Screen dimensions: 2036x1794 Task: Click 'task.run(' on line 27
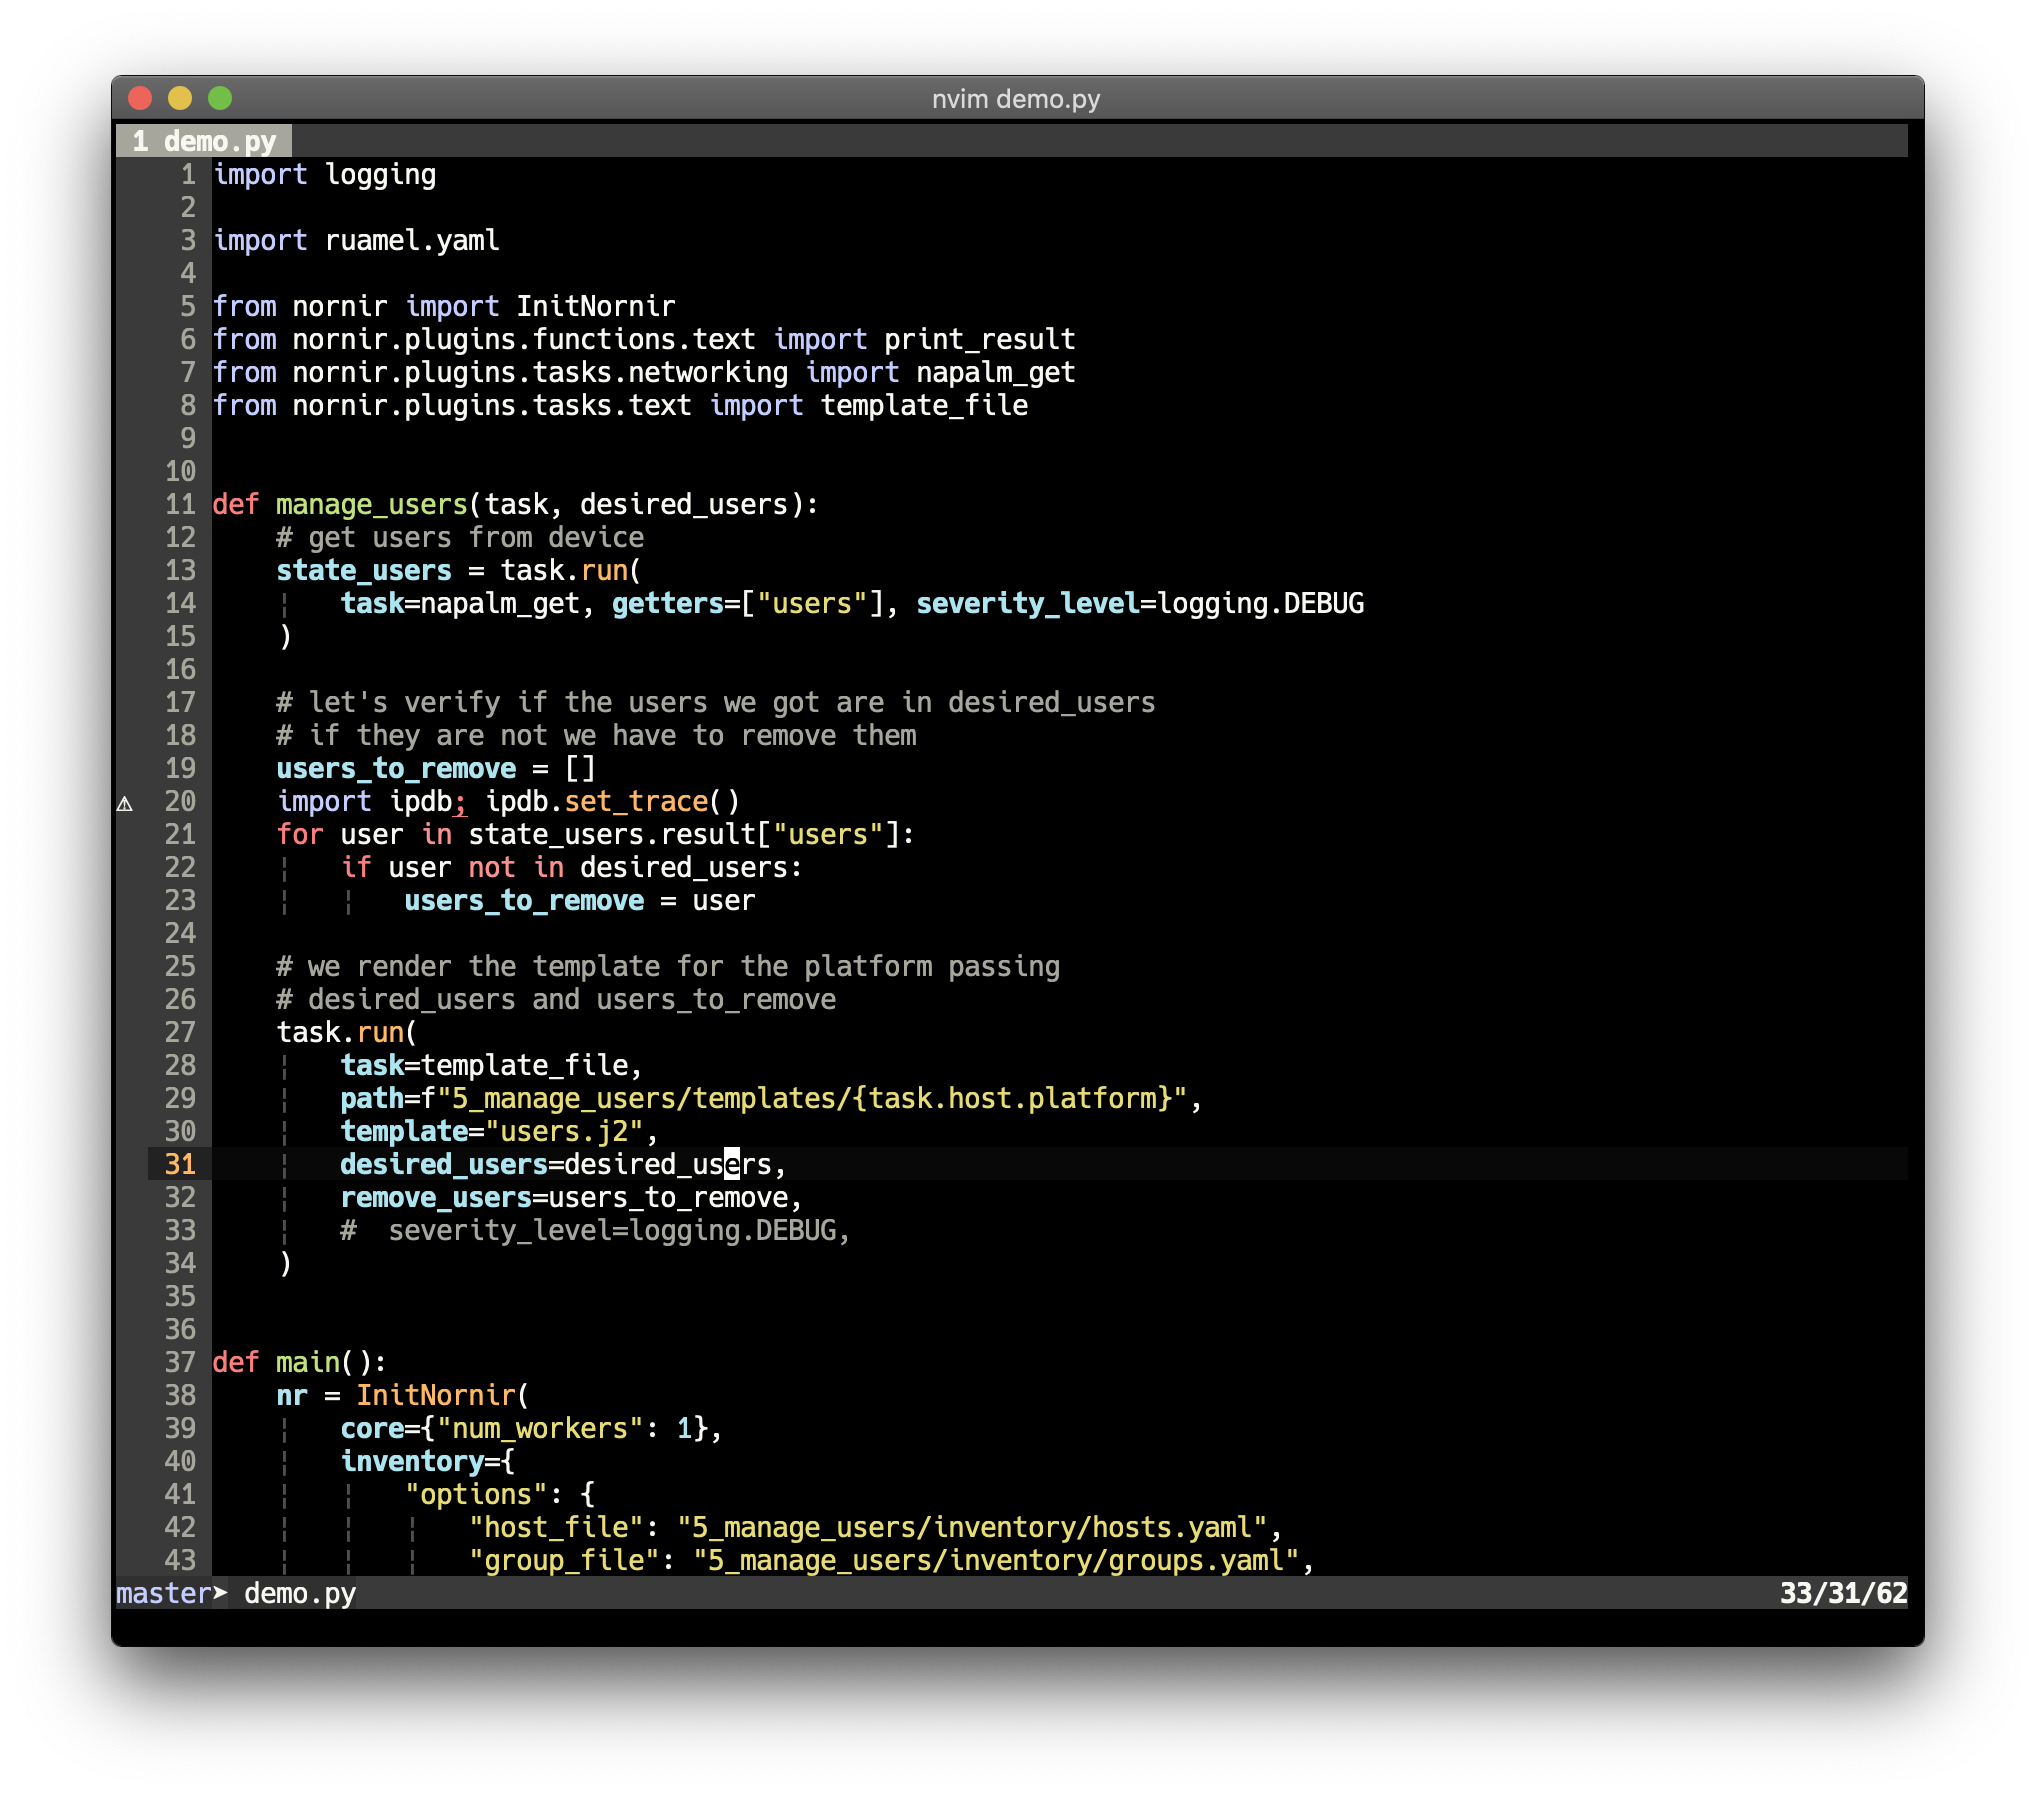pos(348,1033)
